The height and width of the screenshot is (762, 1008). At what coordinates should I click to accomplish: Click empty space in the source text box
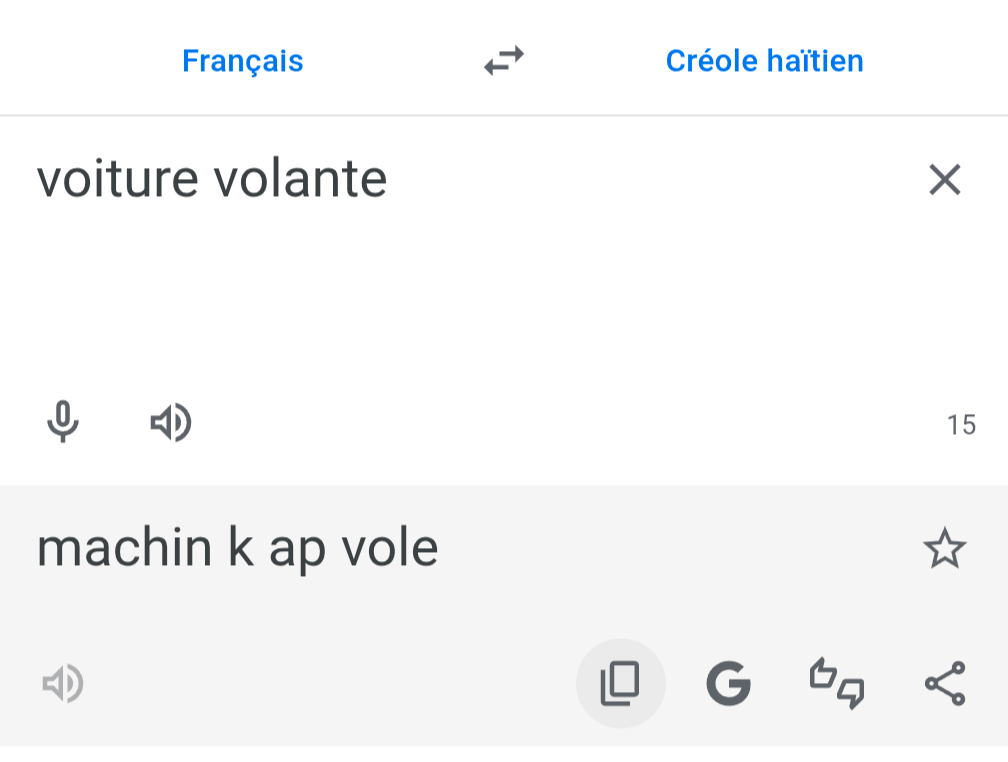point(480,300)
